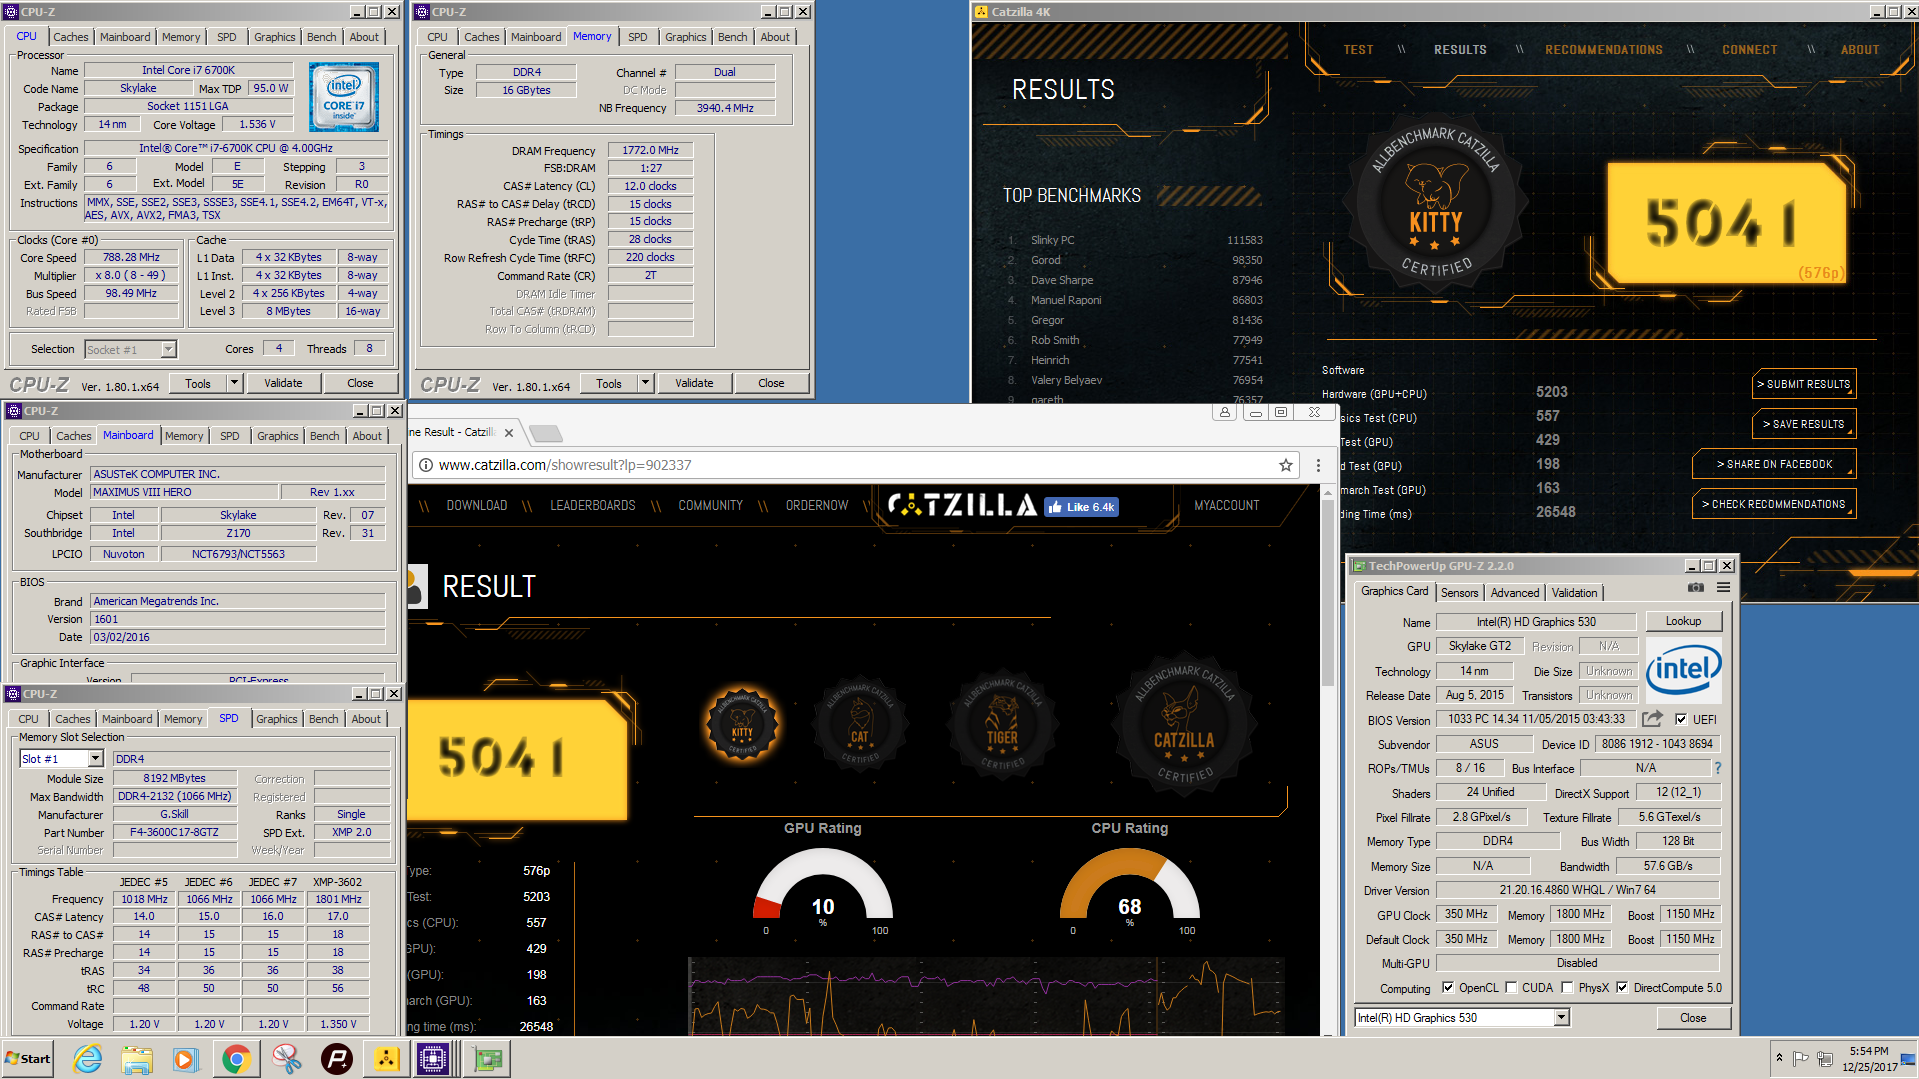Open Advanced tab in GPU-Z

point(1514,593)
